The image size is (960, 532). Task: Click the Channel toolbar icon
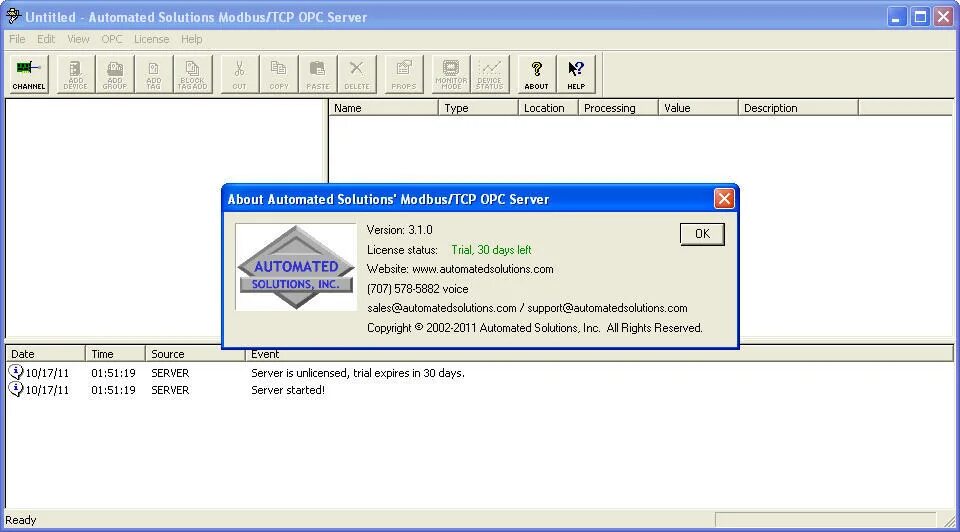point(29,74)
